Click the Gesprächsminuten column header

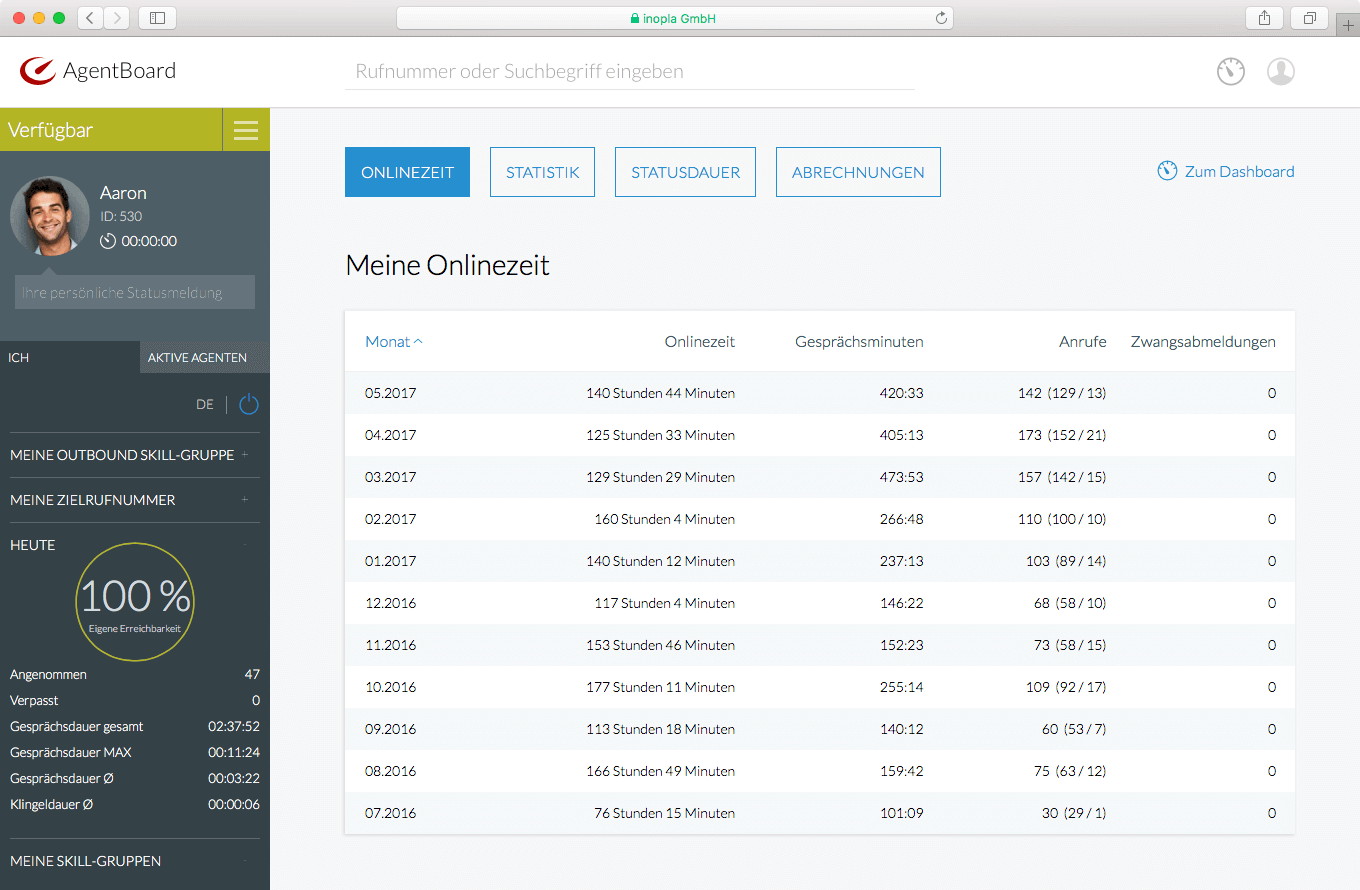tap(859, 341)
